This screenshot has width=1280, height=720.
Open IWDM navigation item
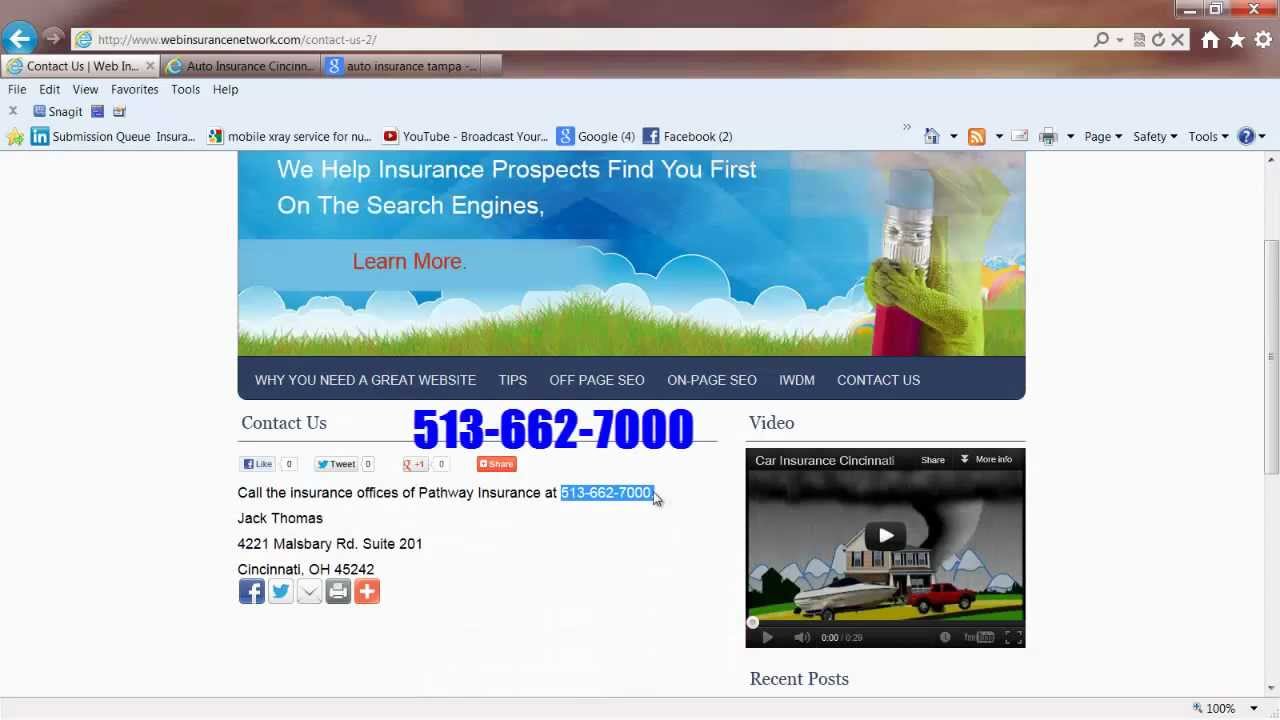(797, 380)
